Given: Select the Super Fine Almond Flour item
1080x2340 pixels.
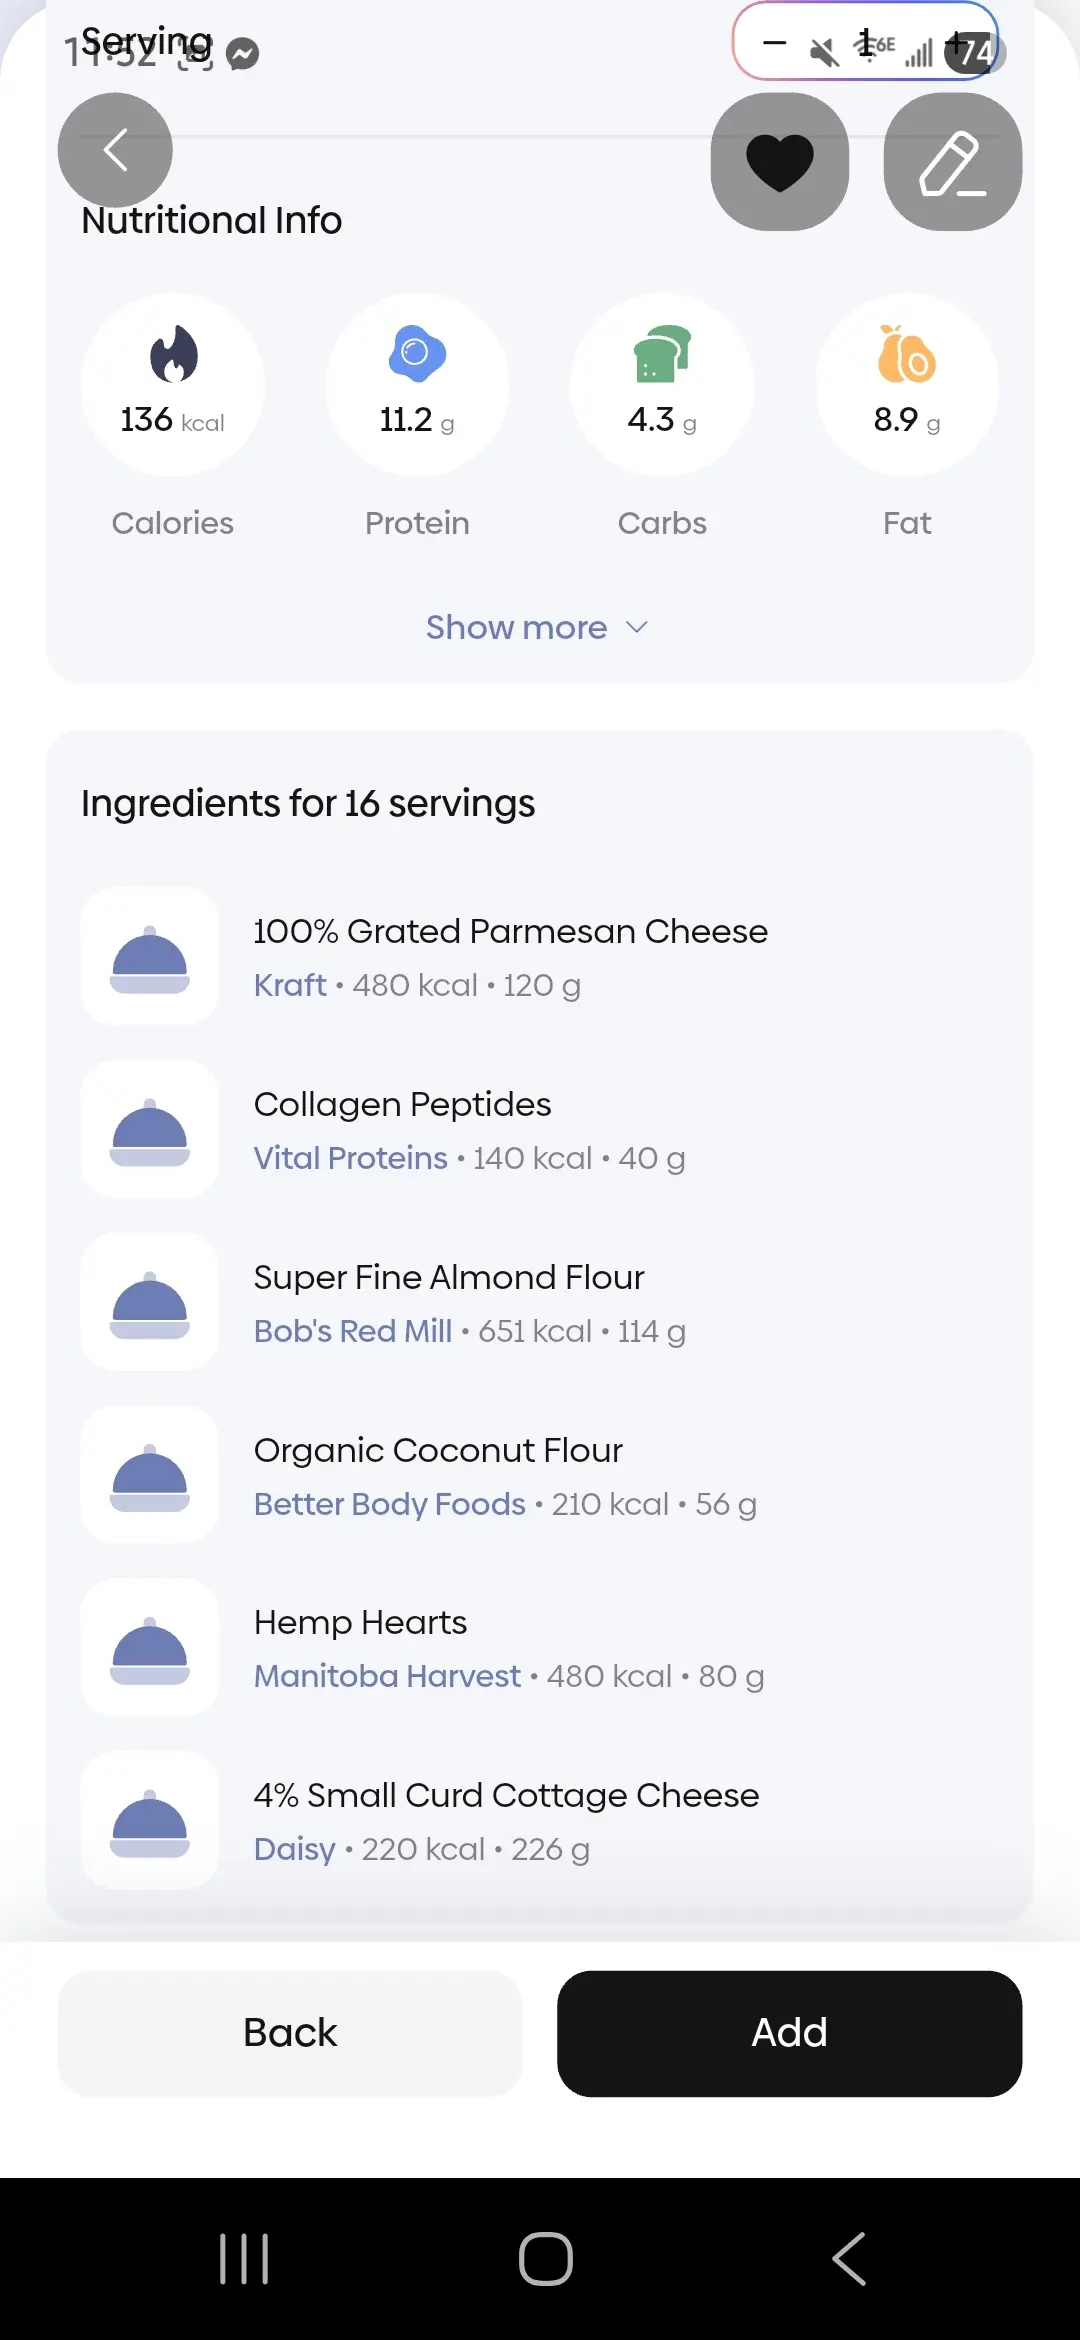Looking at the screenshot, I should (x=449, y=1278).
